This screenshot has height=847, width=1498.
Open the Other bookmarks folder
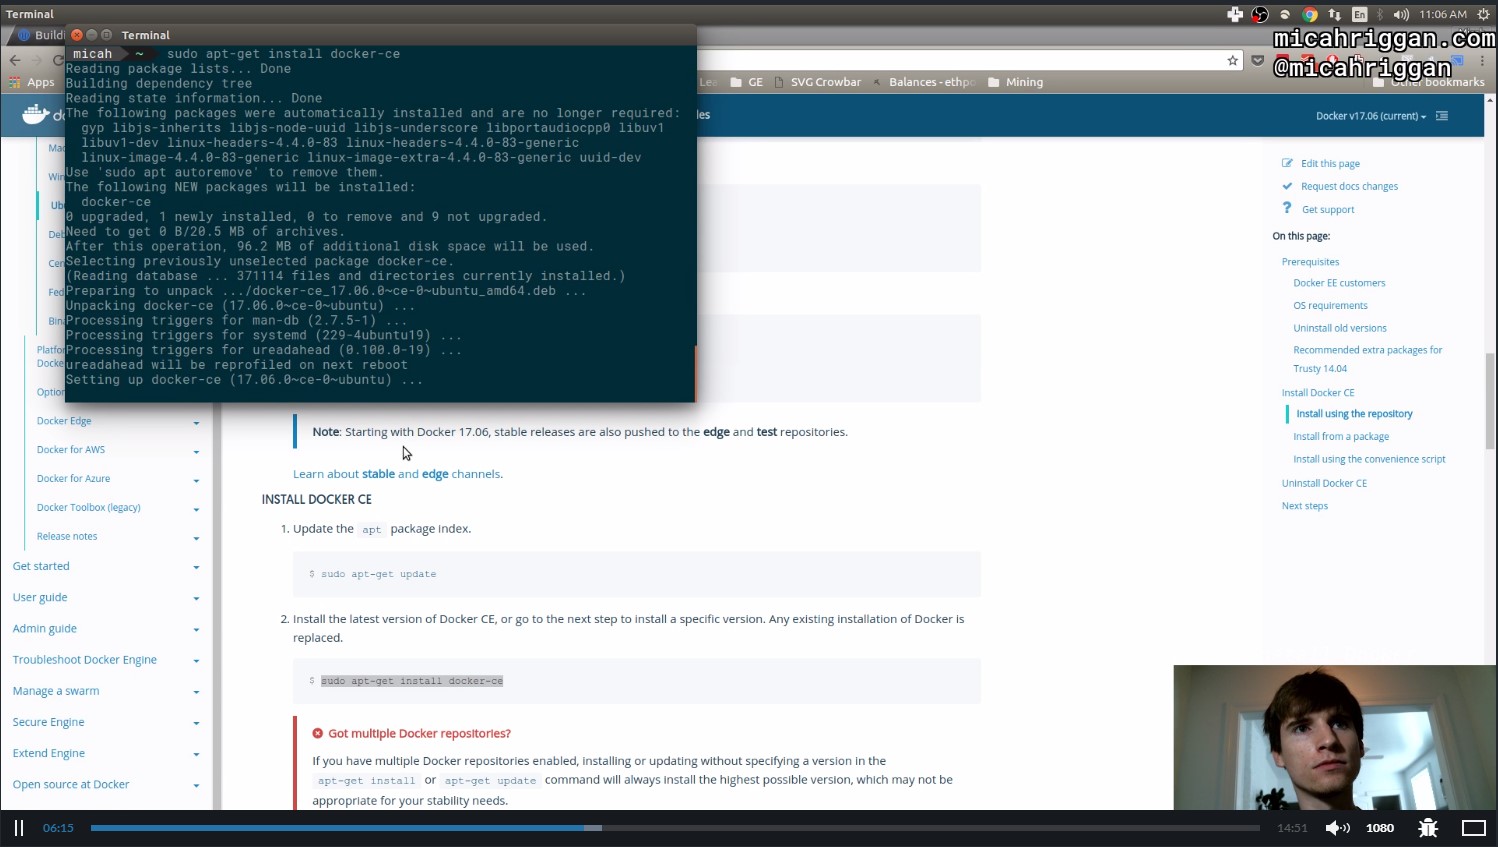click(x=1430, y=82)
